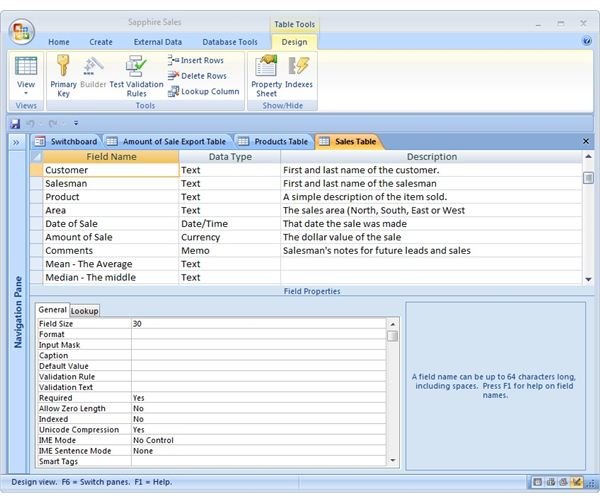Switch to the Switchboard document tab

(x=66, y=142)
